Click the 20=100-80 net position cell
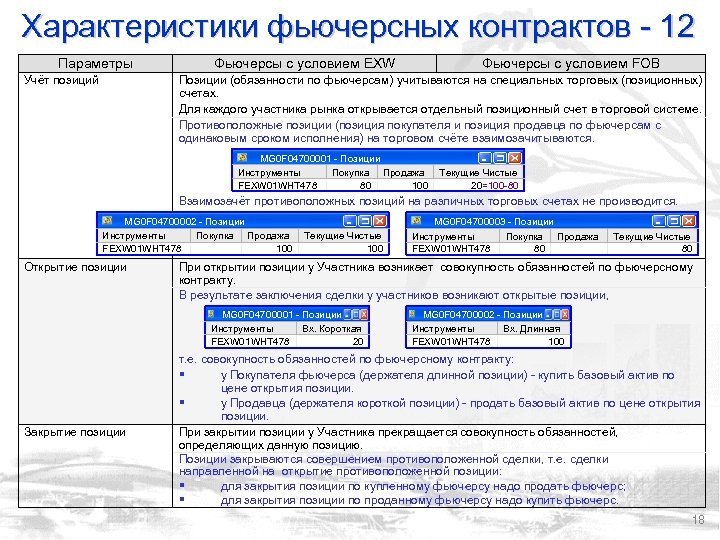The image size is (720, 540). (x=495, y=185)
